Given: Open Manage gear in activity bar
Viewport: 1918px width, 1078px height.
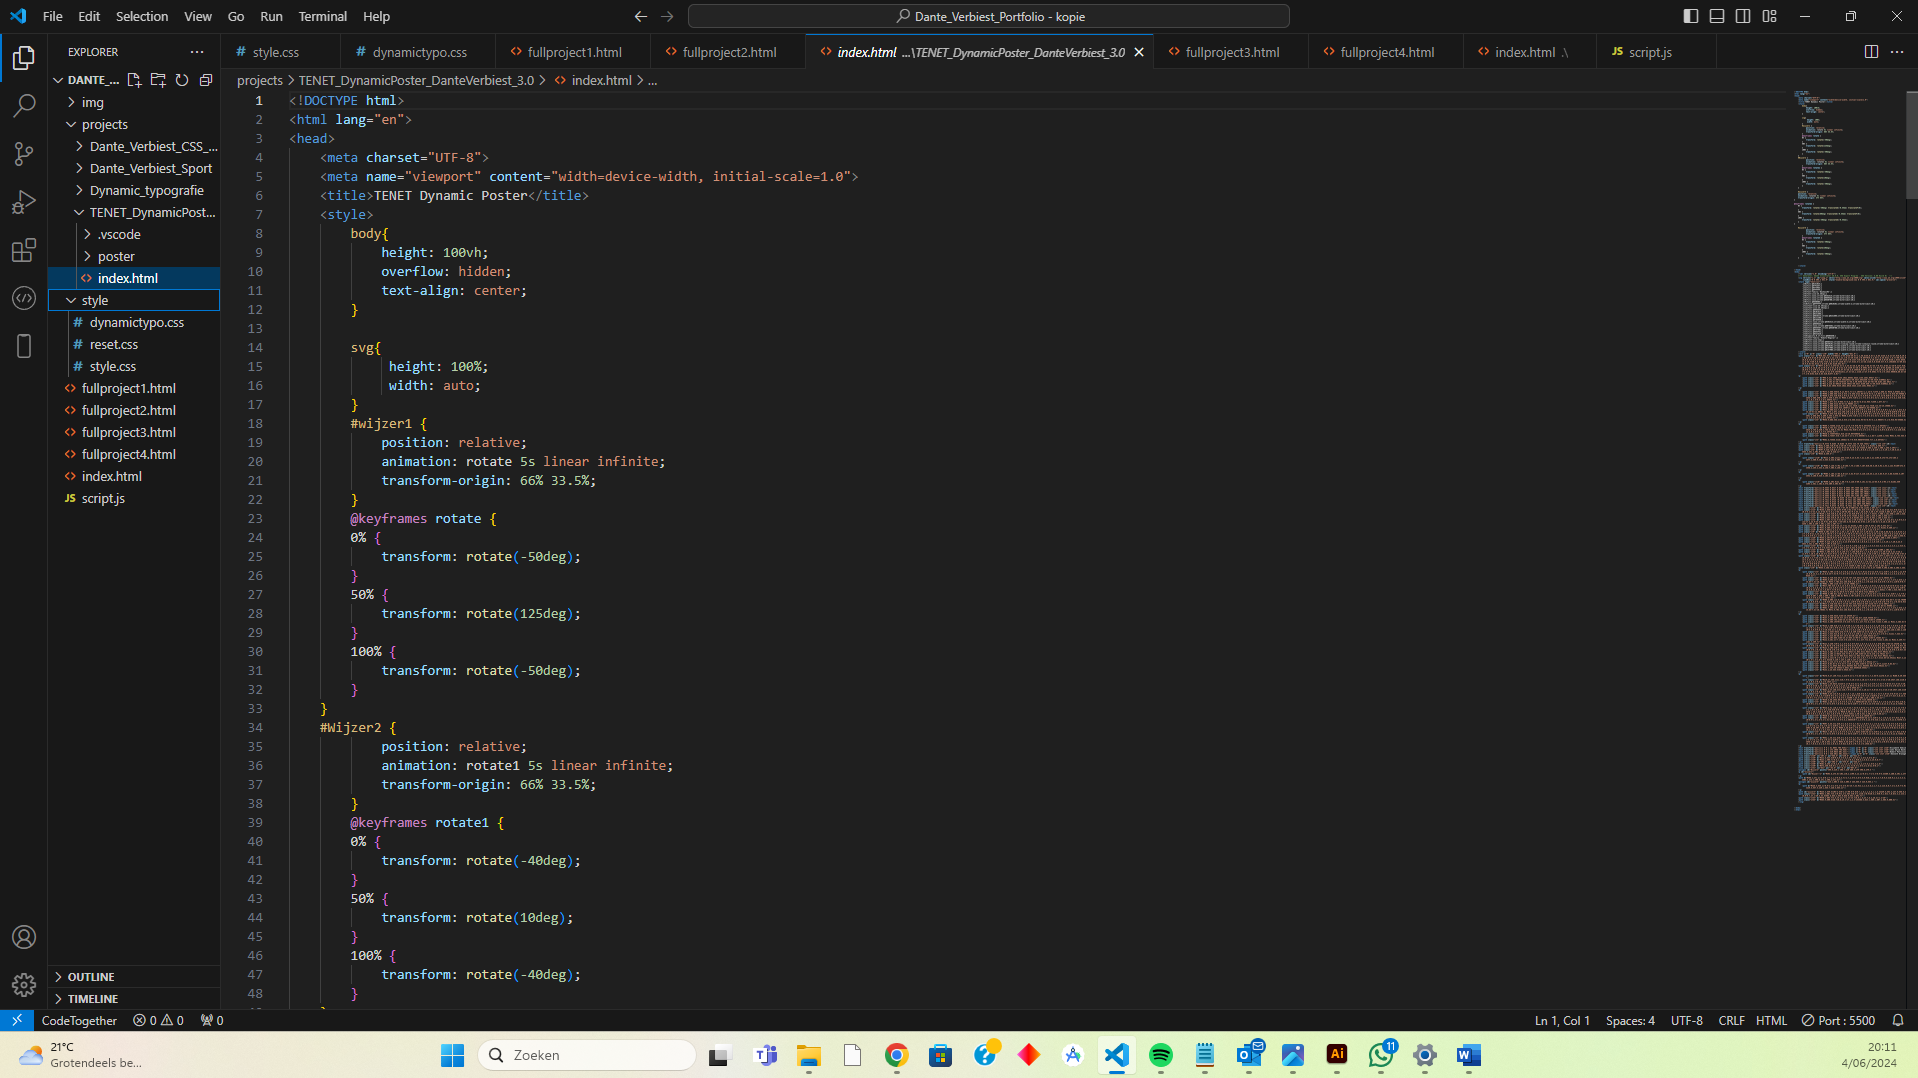Looking at the screenshot, I should [24, 985].
